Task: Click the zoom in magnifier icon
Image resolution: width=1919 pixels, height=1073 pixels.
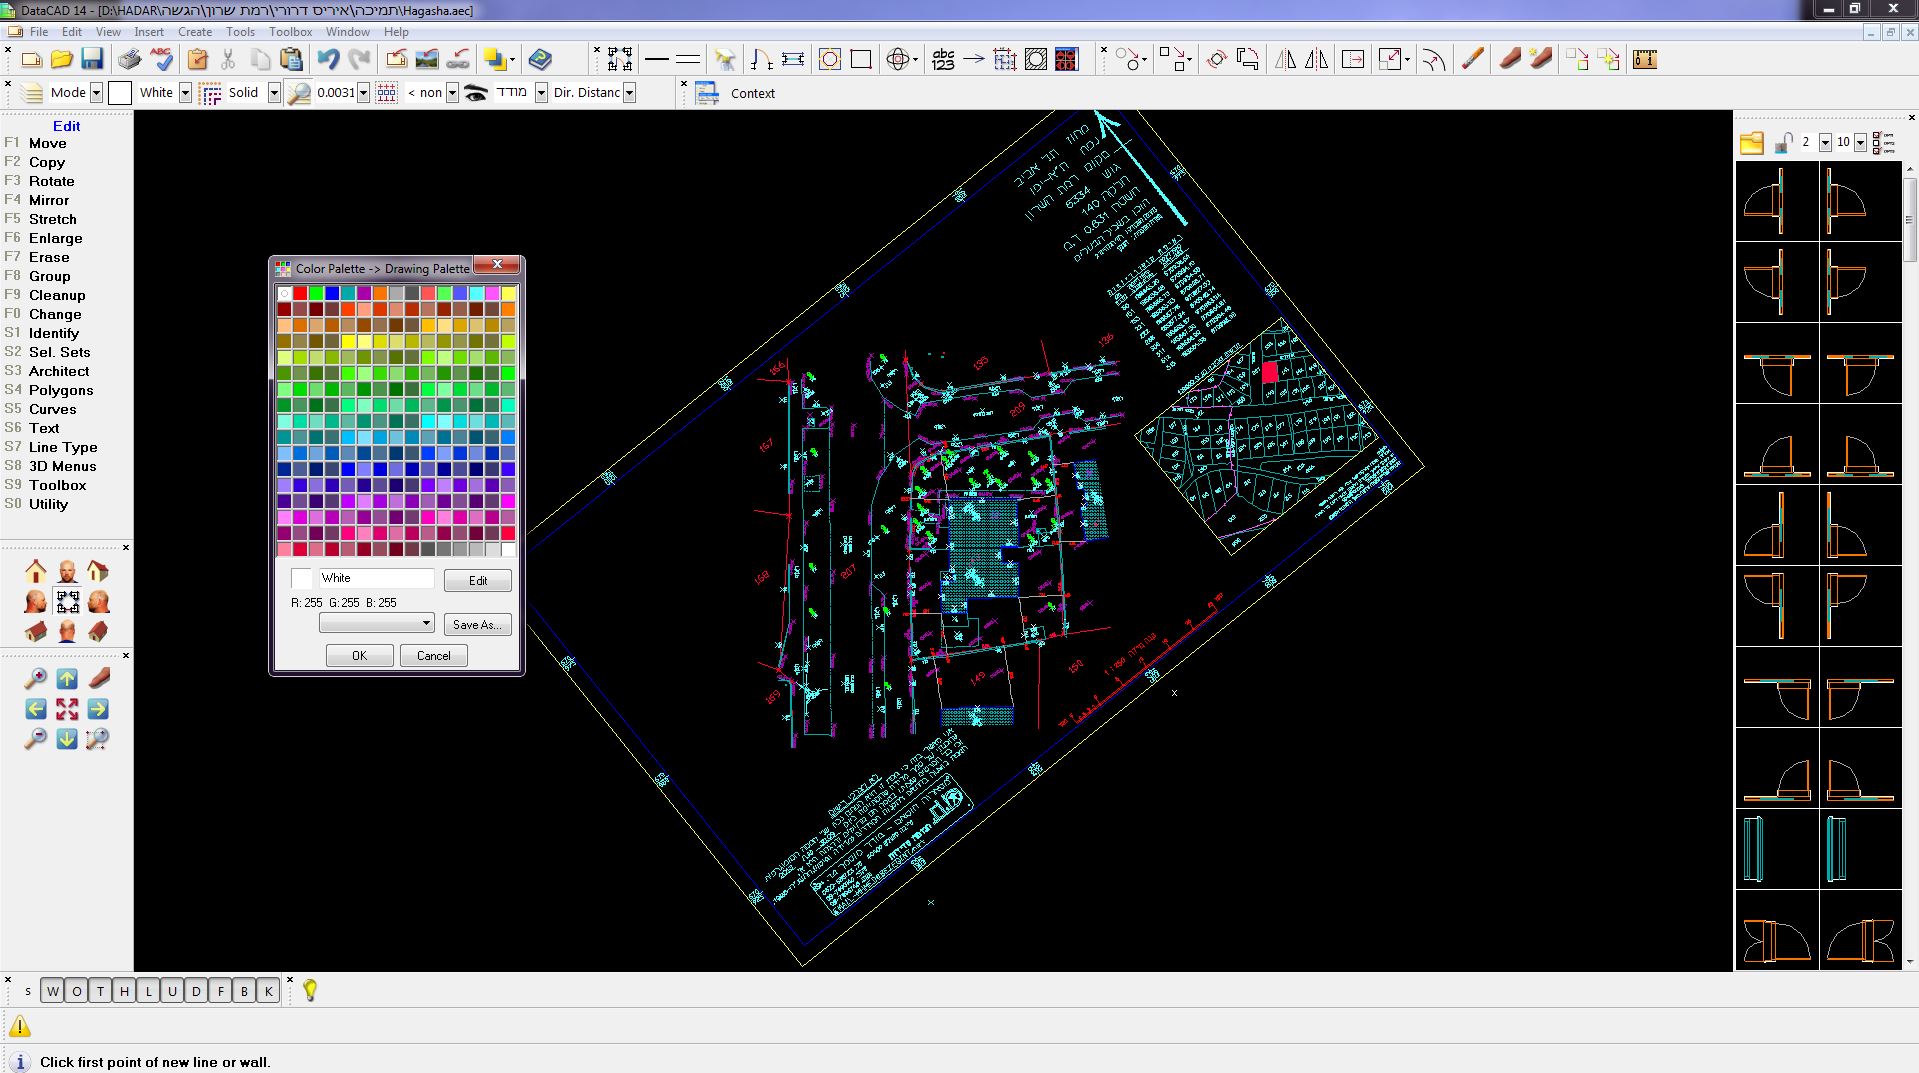Action: (35, 679)
